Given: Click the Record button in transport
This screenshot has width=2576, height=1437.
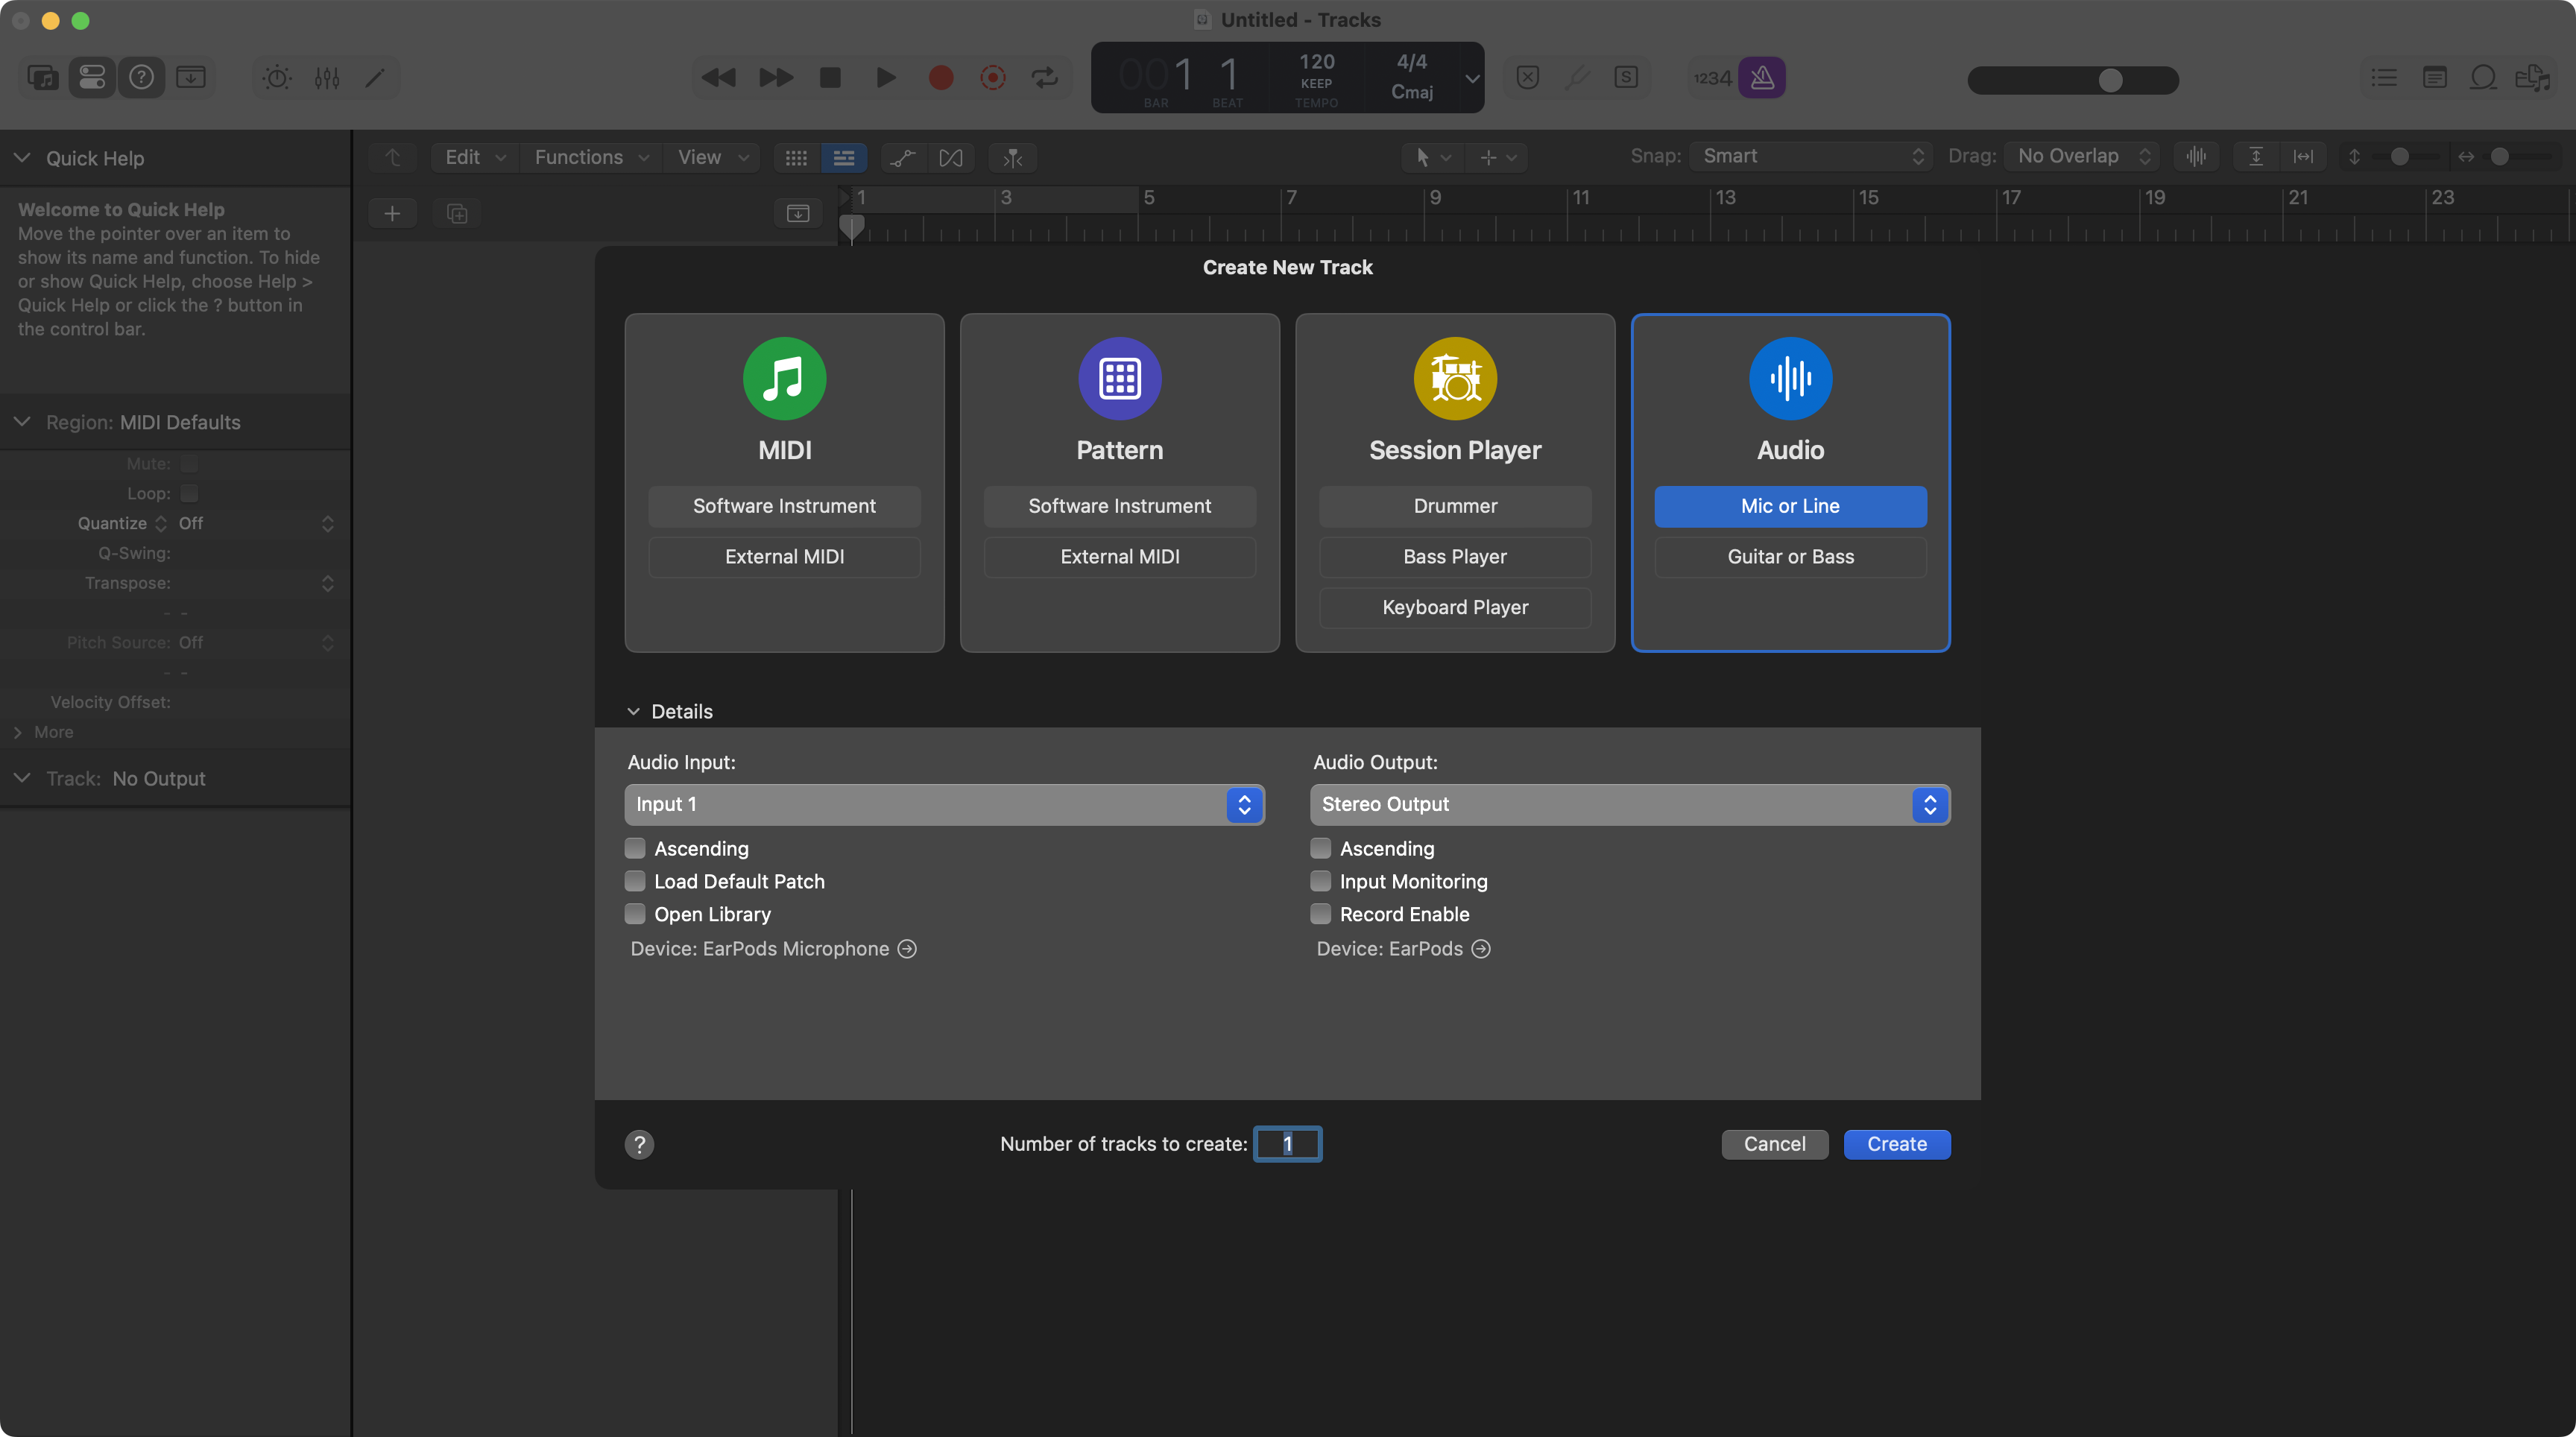Looking at the screenshot, I should 940,77.
